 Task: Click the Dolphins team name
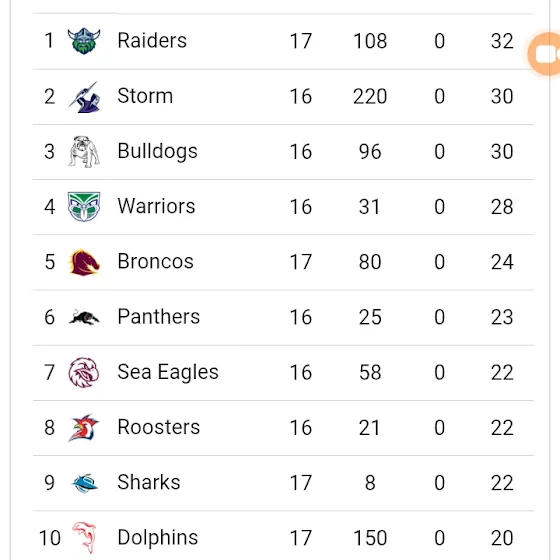point(158,538)
